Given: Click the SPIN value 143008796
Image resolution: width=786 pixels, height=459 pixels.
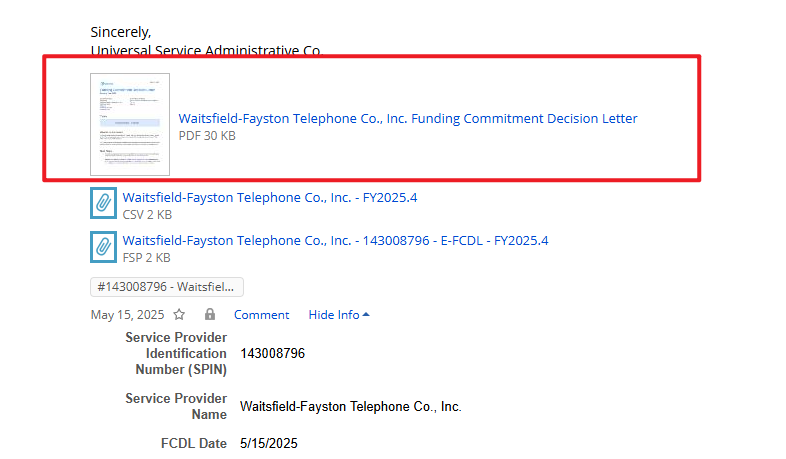Looking at the screenshot, I should point(272,353).
